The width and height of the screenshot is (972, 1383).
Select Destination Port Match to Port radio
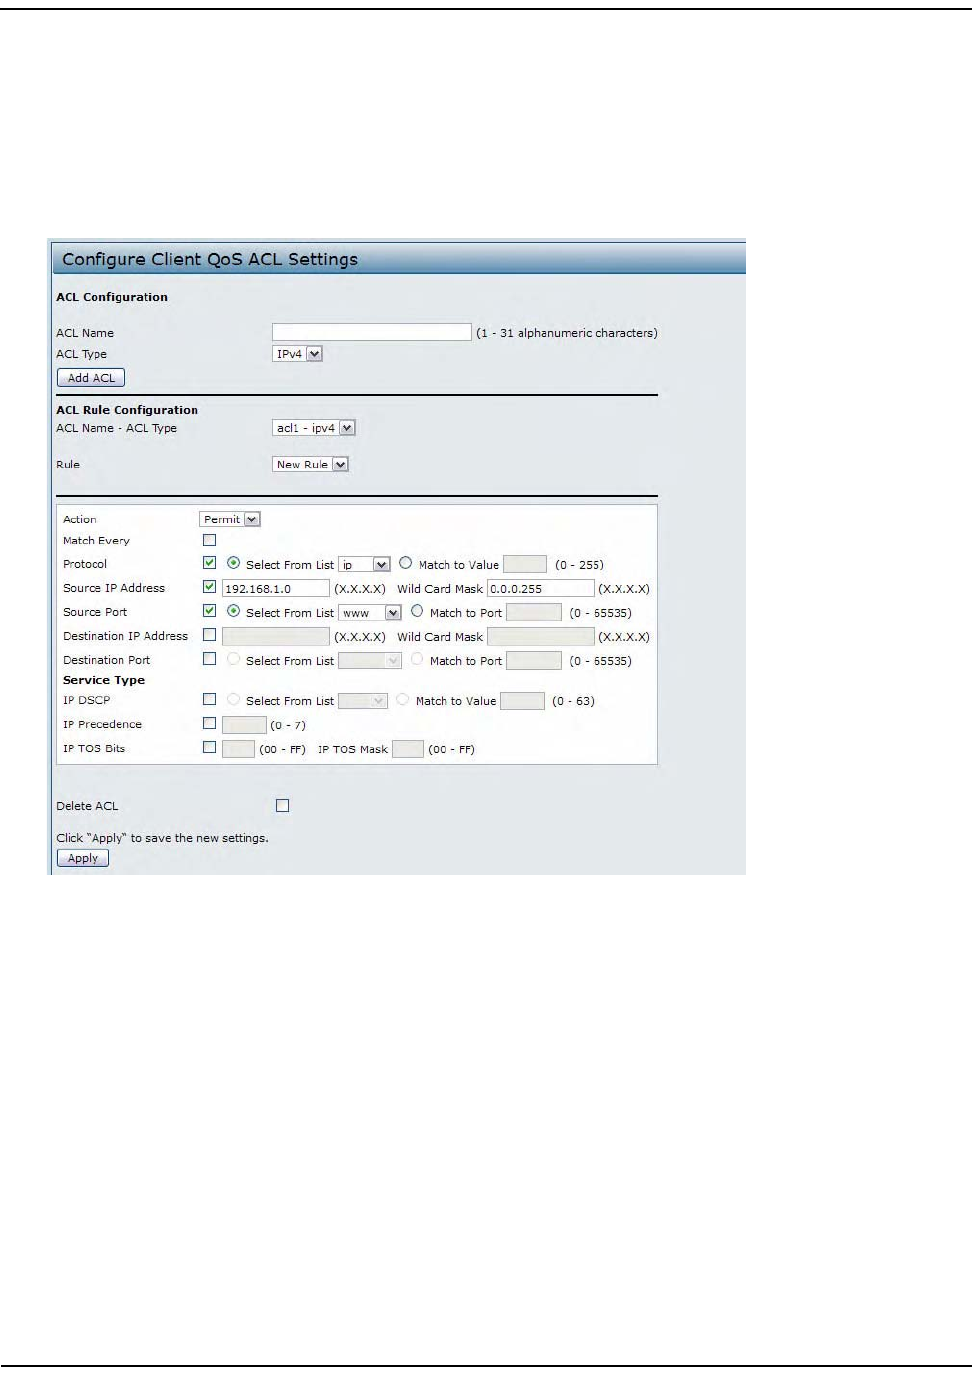coord(417,659)
